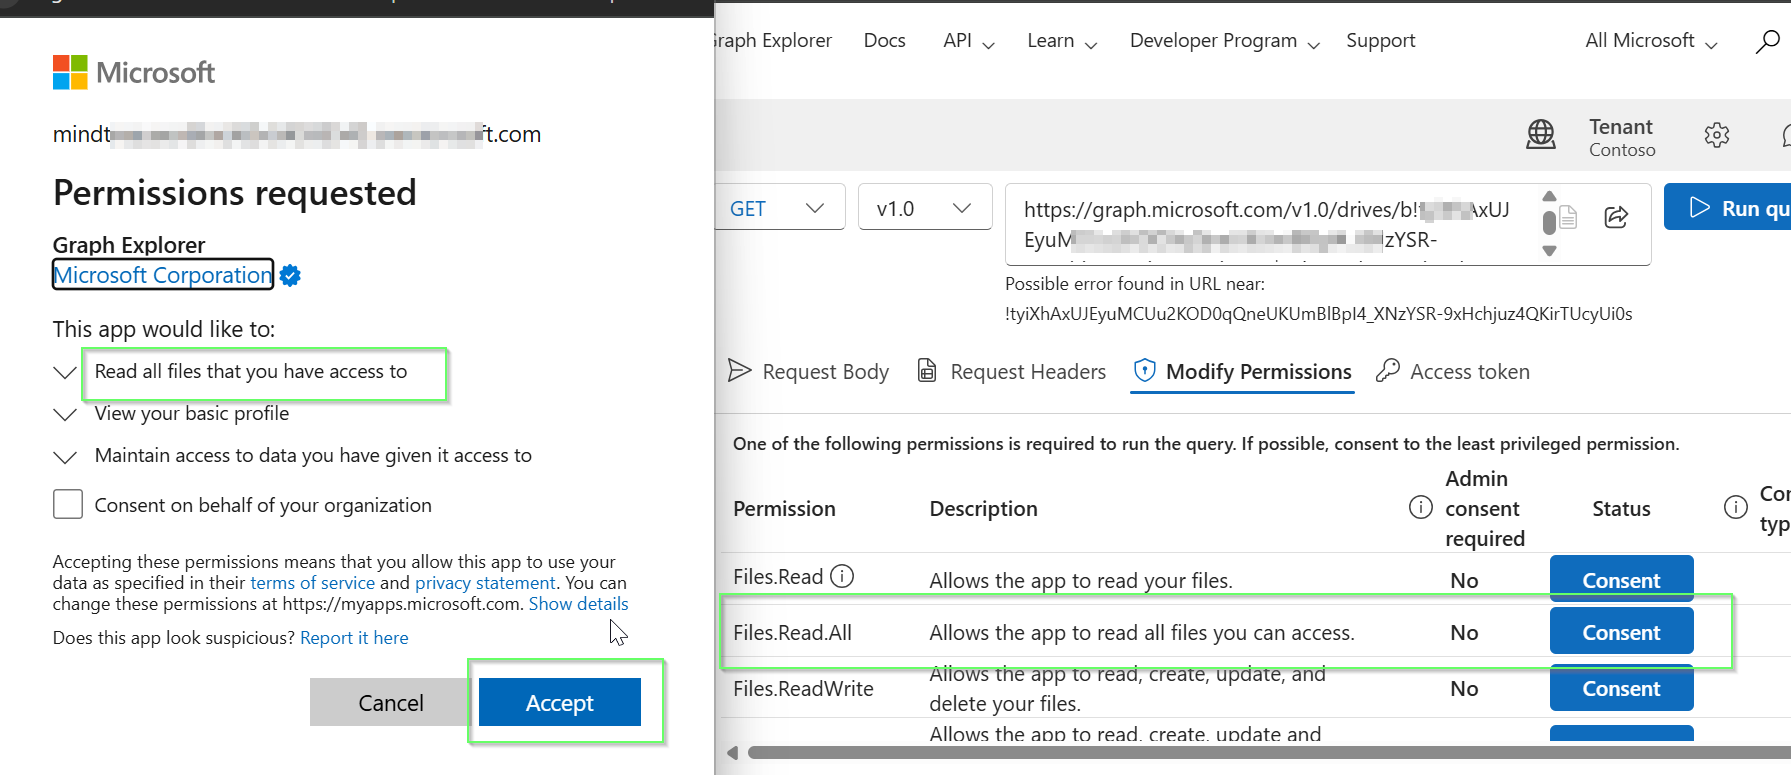Screen dimensions: 1791x775
Task: Switch to Modify Permissions tab
Action: (1242, 372)
